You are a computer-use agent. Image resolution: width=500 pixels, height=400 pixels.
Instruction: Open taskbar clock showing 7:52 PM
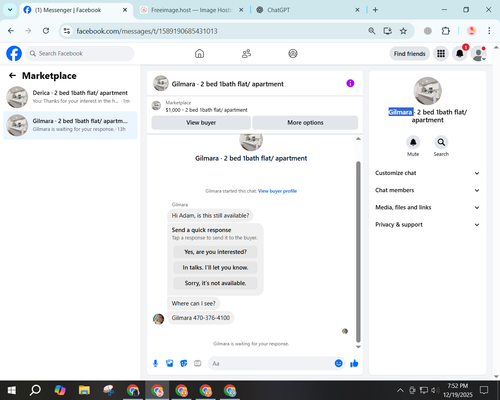point(458,390)
